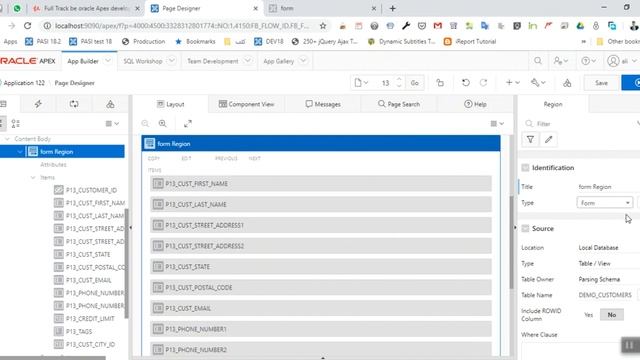Click the search magnifier in APEX header

(538, 61)
